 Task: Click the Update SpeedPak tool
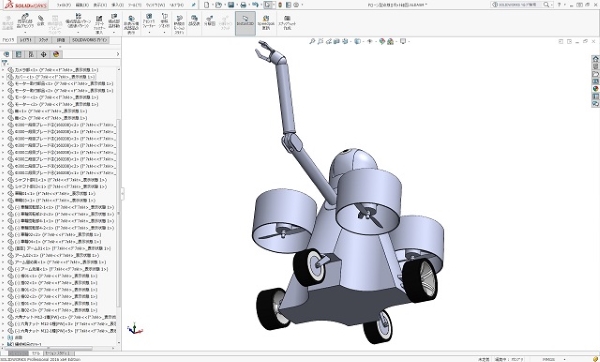(x=266, y=22)
